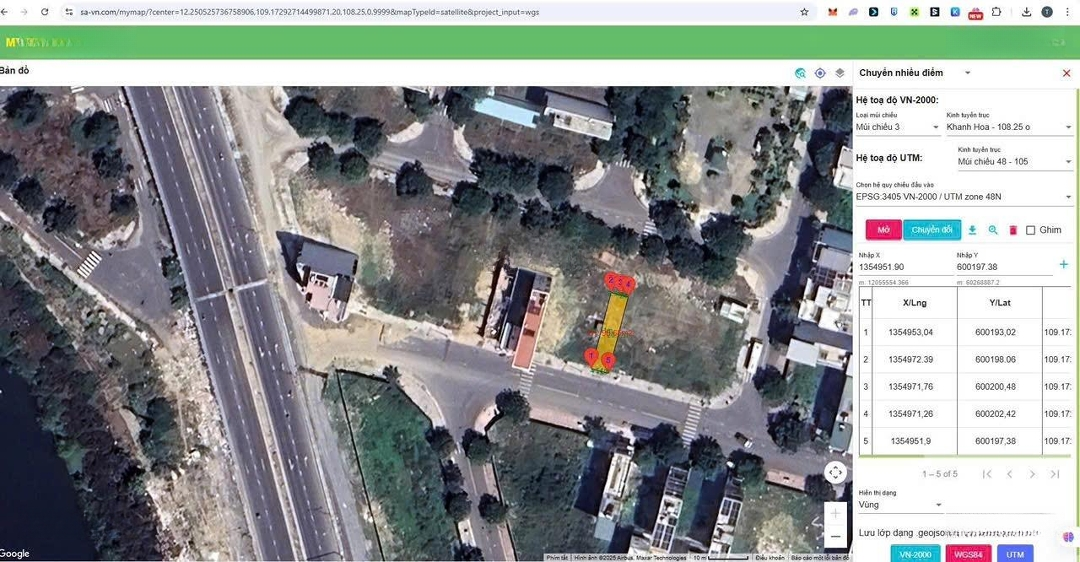
Task: Expand the Khanh Hoa - 108.25 dropdown
Action: (x=1008, y=127)
